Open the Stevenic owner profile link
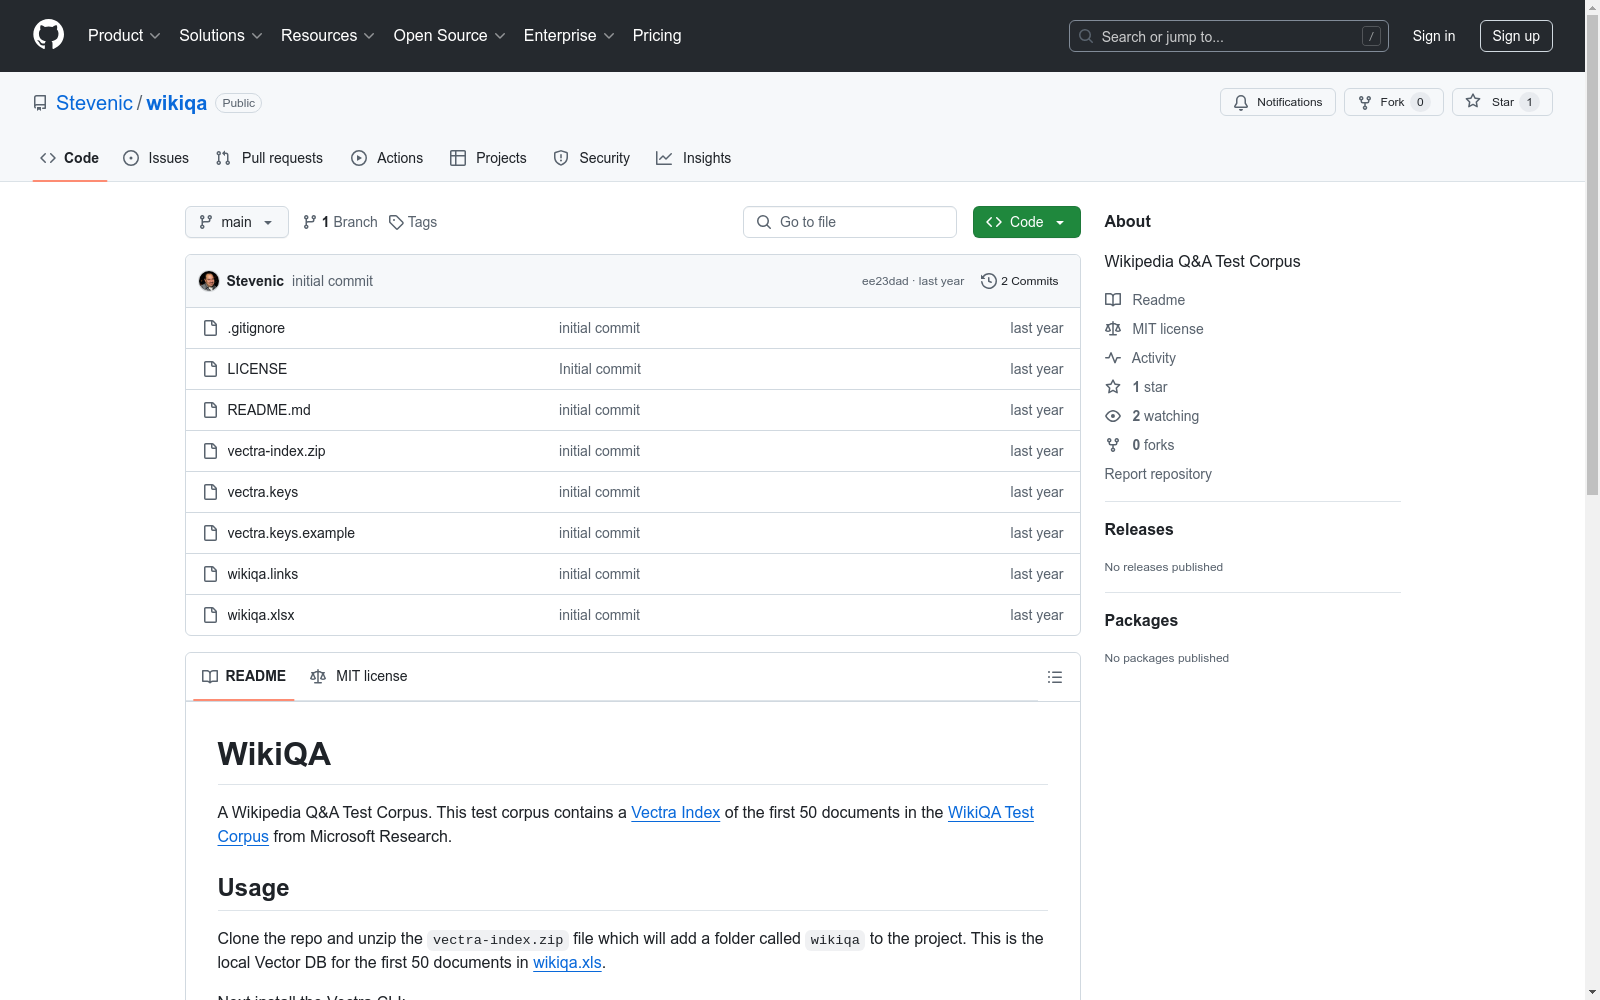This screenshot has height=1000, width=1600. pos(94,103)
